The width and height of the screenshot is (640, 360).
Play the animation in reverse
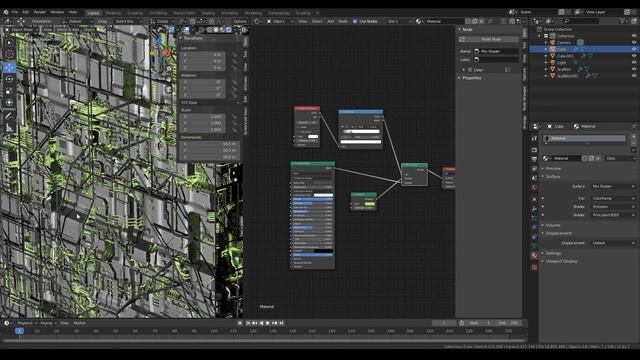pos(261,323)
